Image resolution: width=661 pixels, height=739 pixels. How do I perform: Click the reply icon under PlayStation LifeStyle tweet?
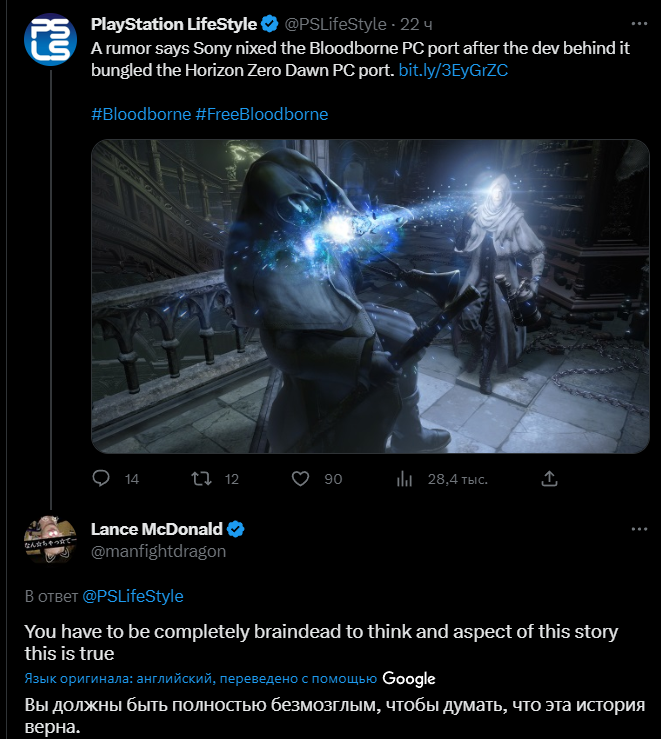pyautogui.click(x=100, y=479)
